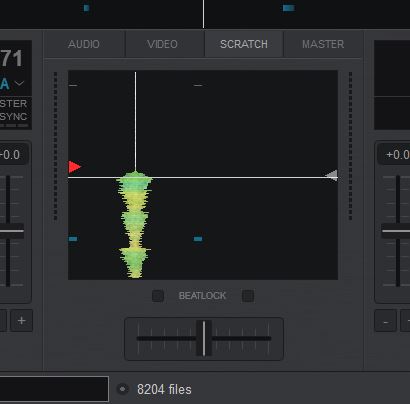The width and height of the screenshot is (410, 404).
Task: Click the right deck pitch fader handle
Action: (396, 231)
